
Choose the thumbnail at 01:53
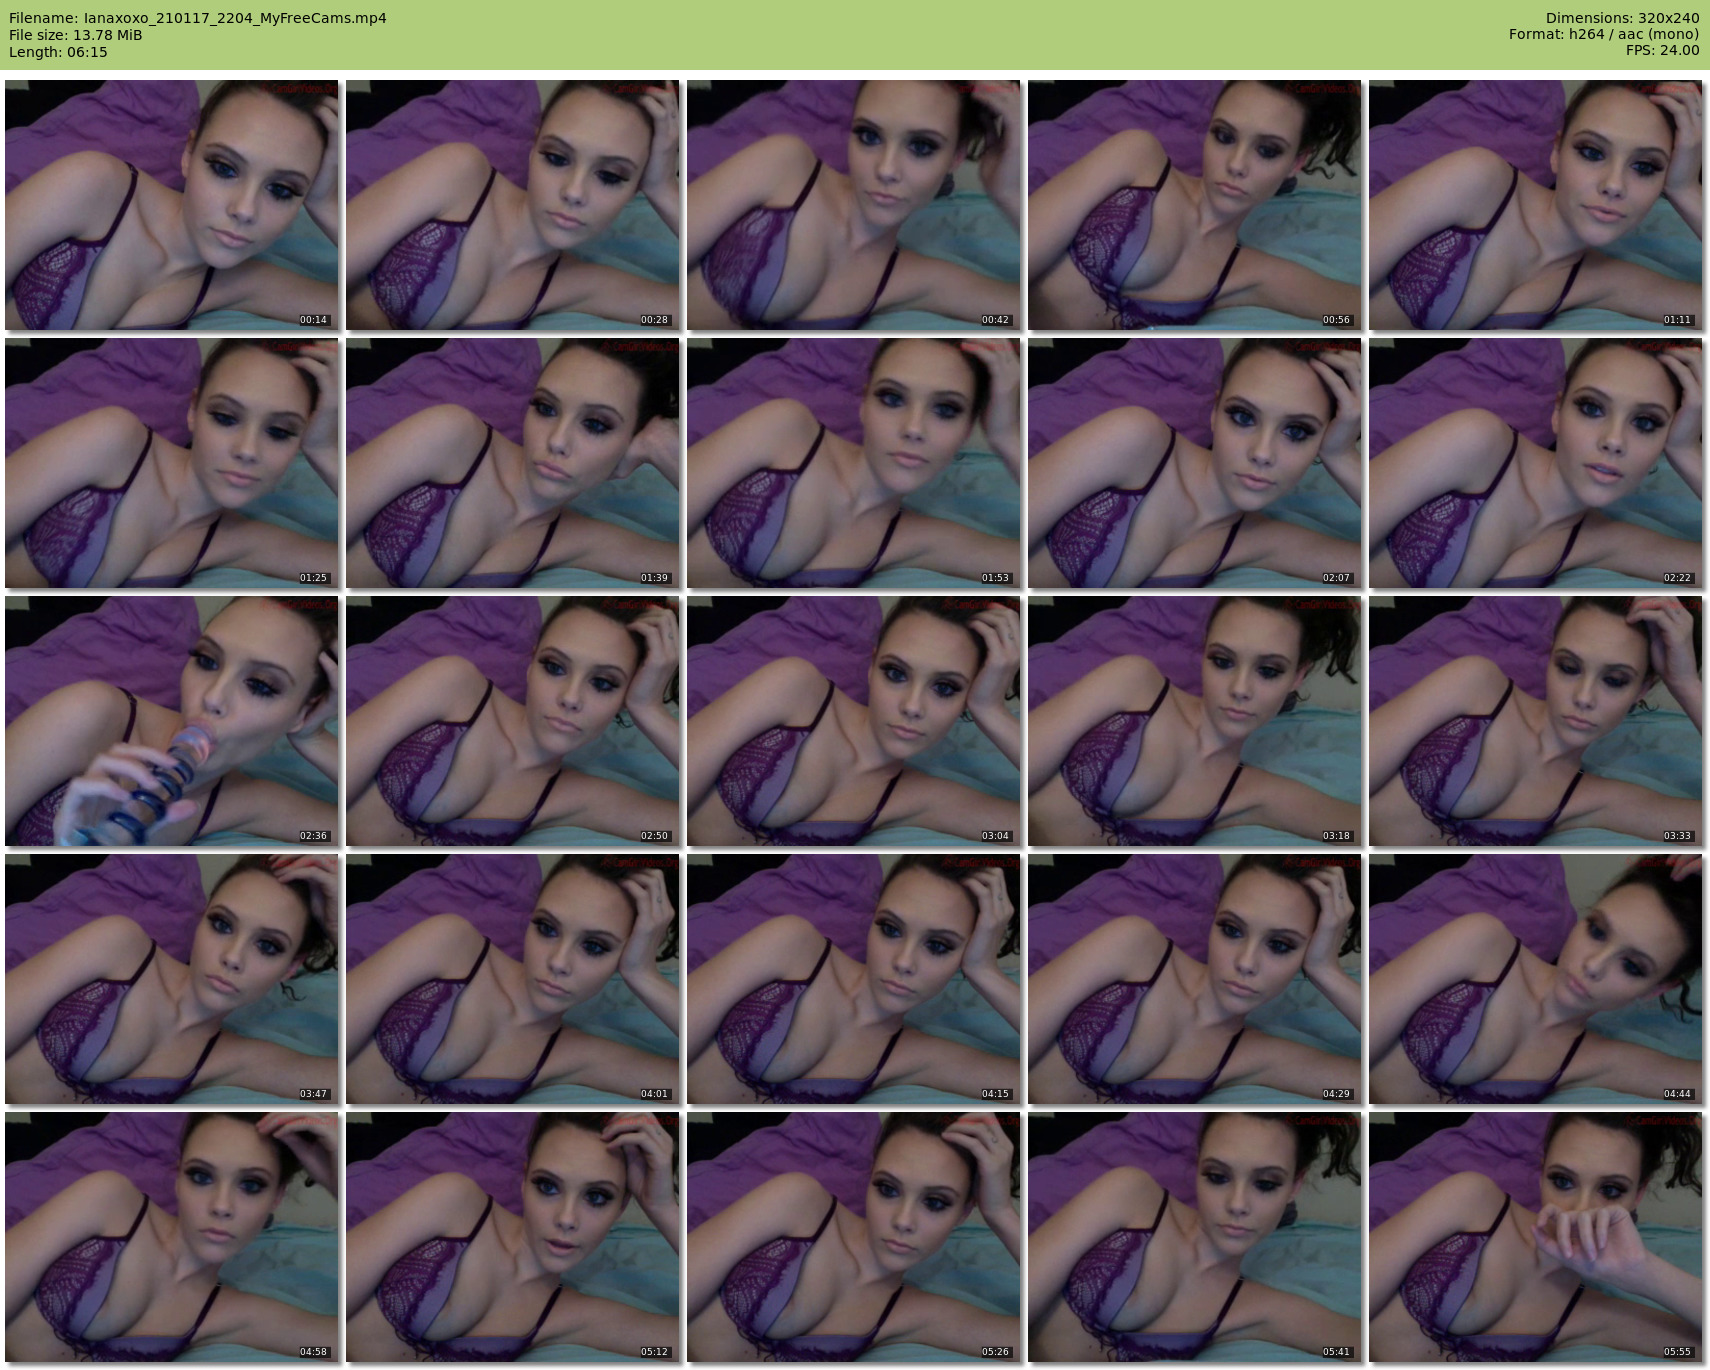click(853, 463)
